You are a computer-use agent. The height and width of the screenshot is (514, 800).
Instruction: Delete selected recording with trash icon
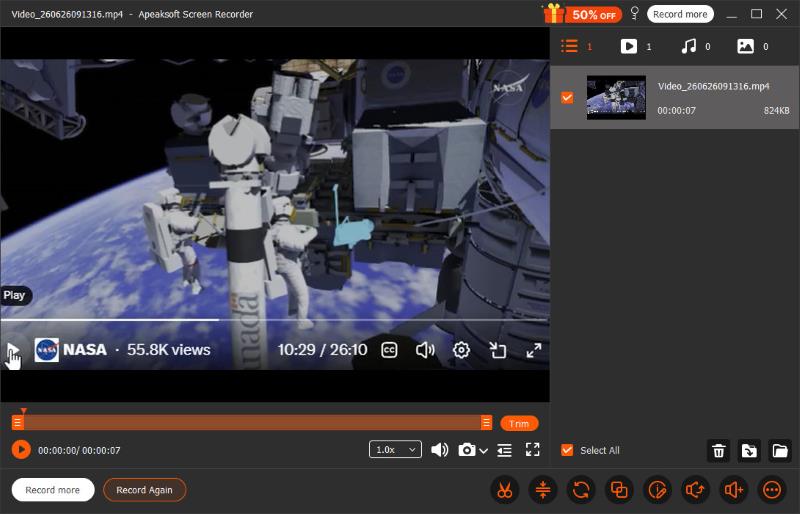pyautogui.click(x=718, y=451)
